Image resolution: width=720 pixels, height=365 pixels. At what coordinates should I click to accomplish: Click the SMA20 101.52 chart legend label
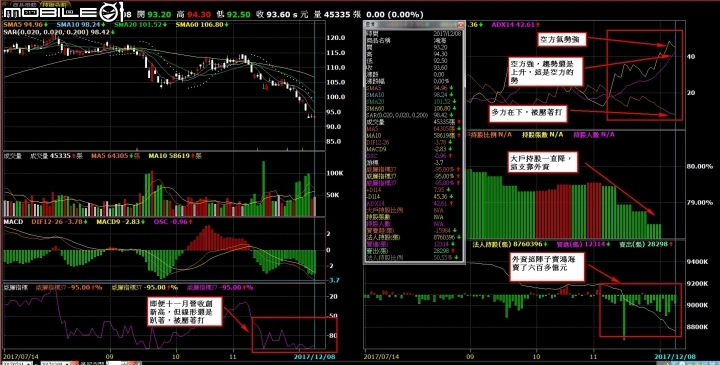tap(141, 24)
